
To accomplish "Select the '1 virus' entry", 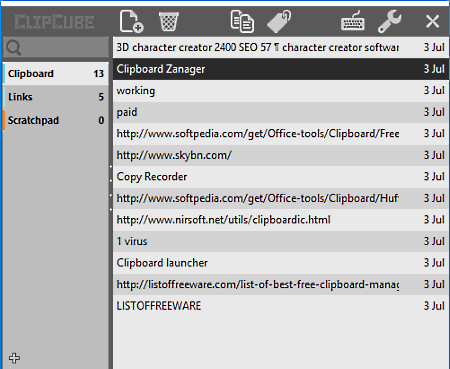I will click(281, 241).
